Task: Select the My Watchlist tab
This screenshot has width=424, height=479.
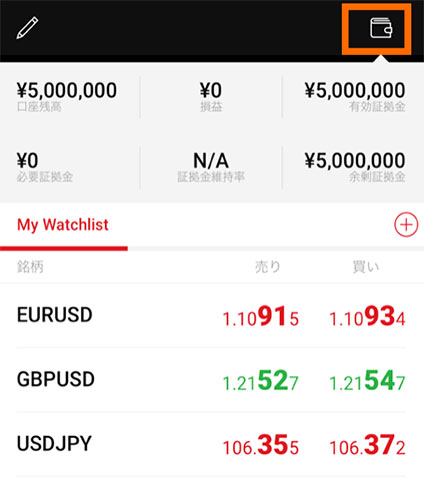Action: pyautogui.click(x=63, y=225)
